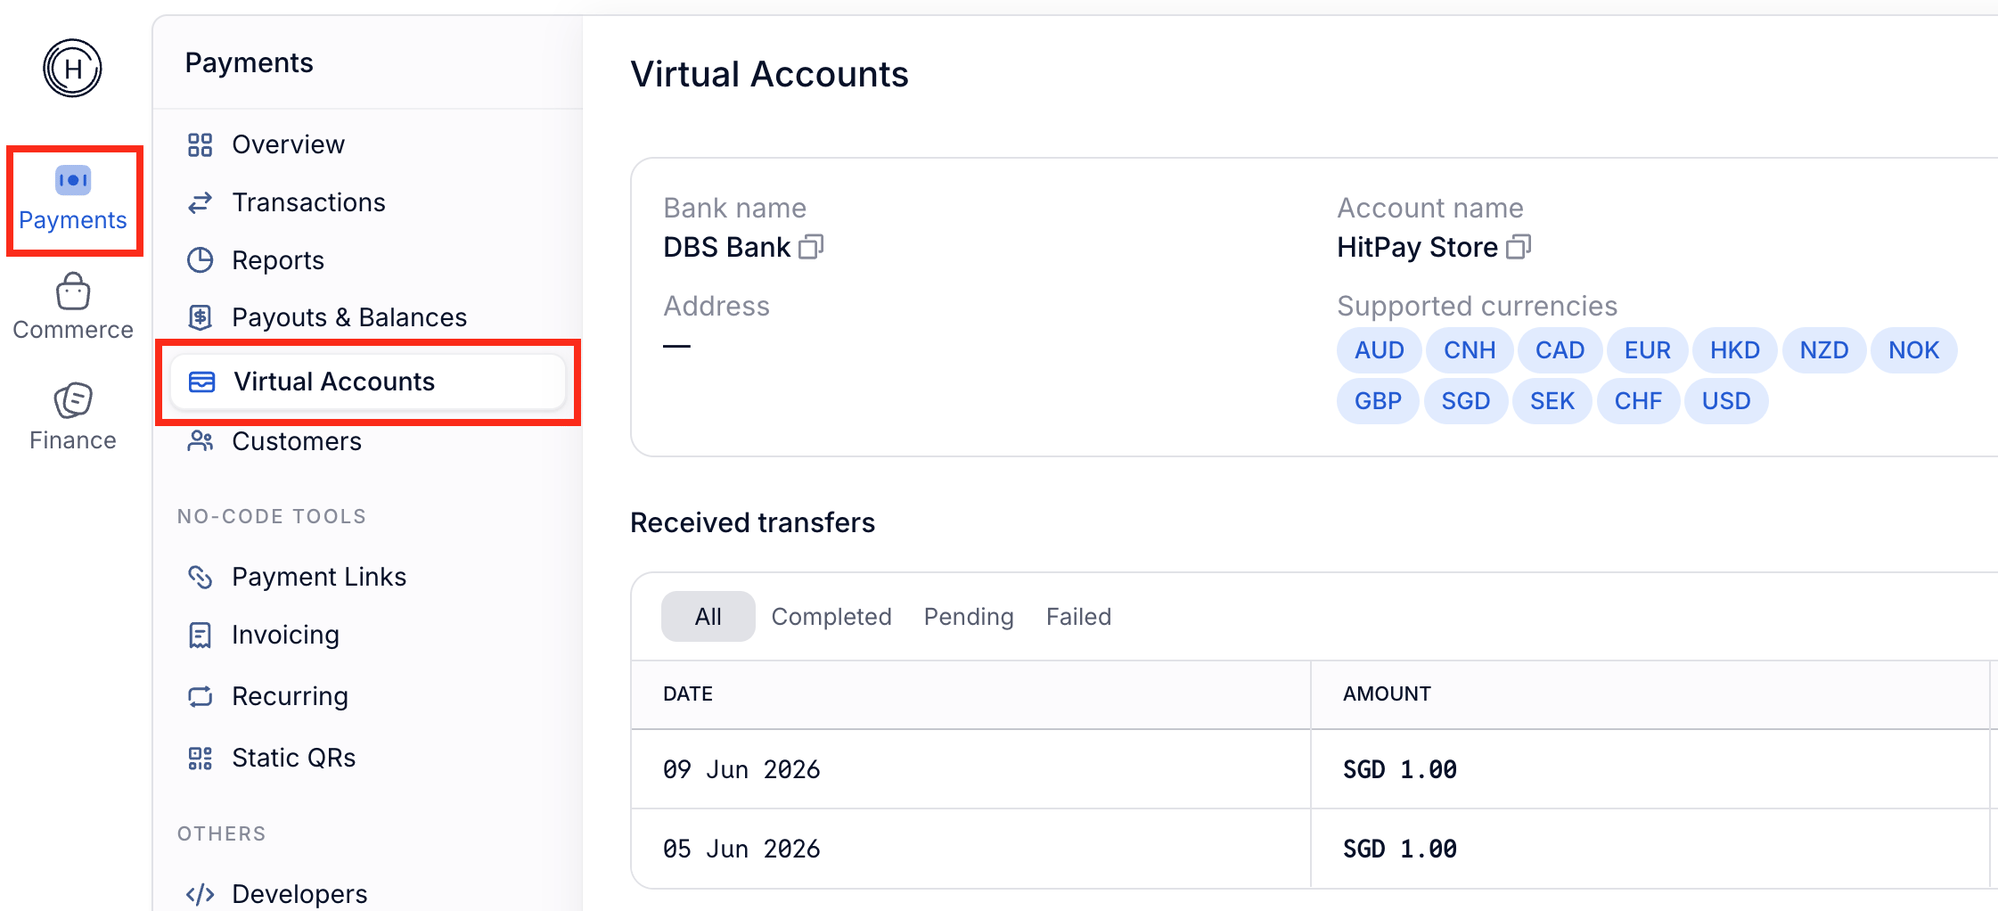The image size is (1998, 911).
Task: Click the Overview grid icon
Action: 200,145
